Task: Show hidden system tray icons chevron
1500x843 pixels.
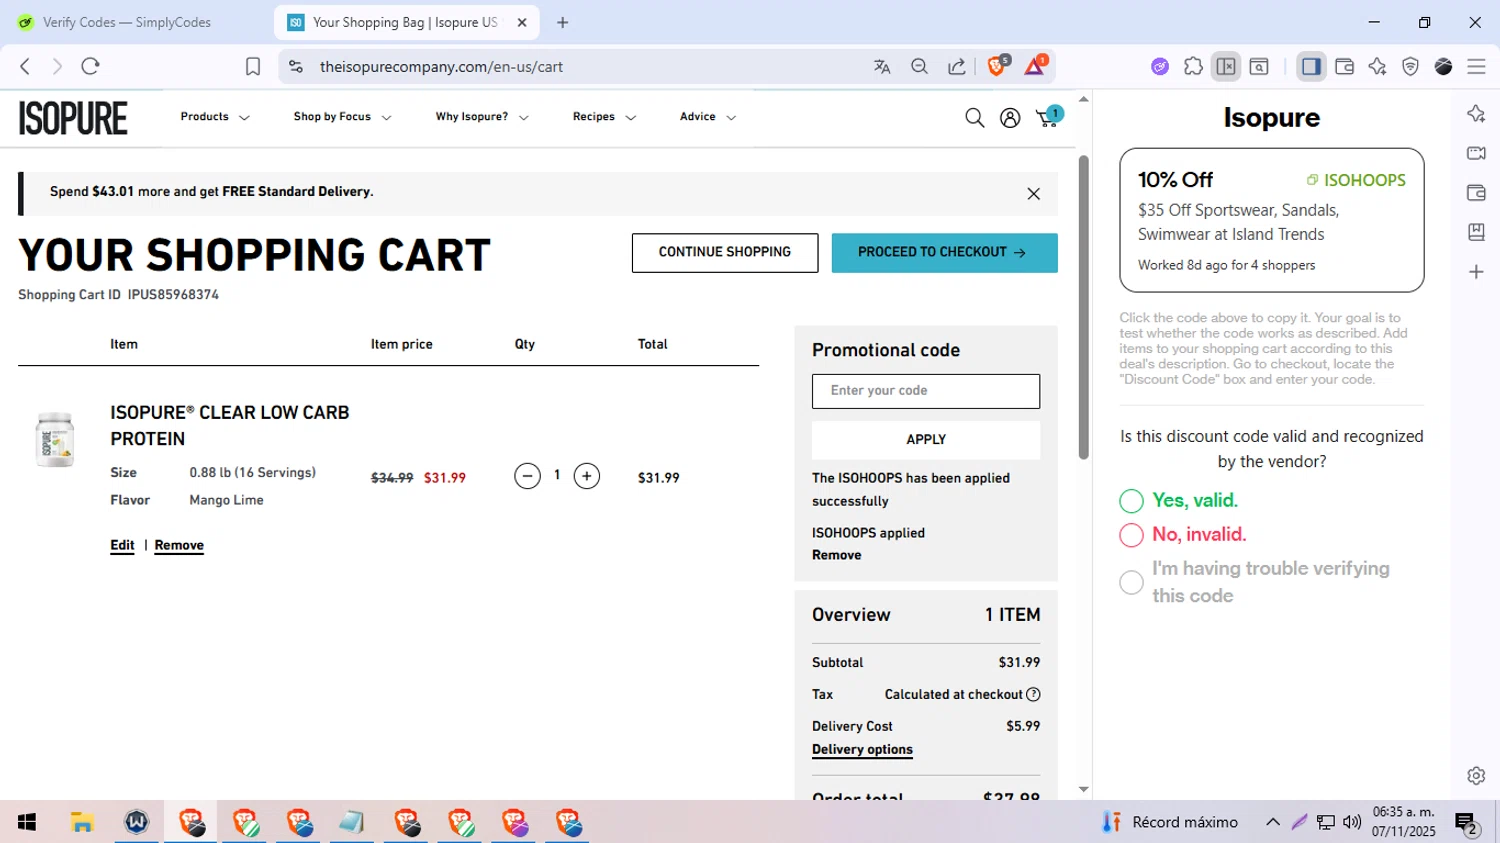Action: 1272,822
